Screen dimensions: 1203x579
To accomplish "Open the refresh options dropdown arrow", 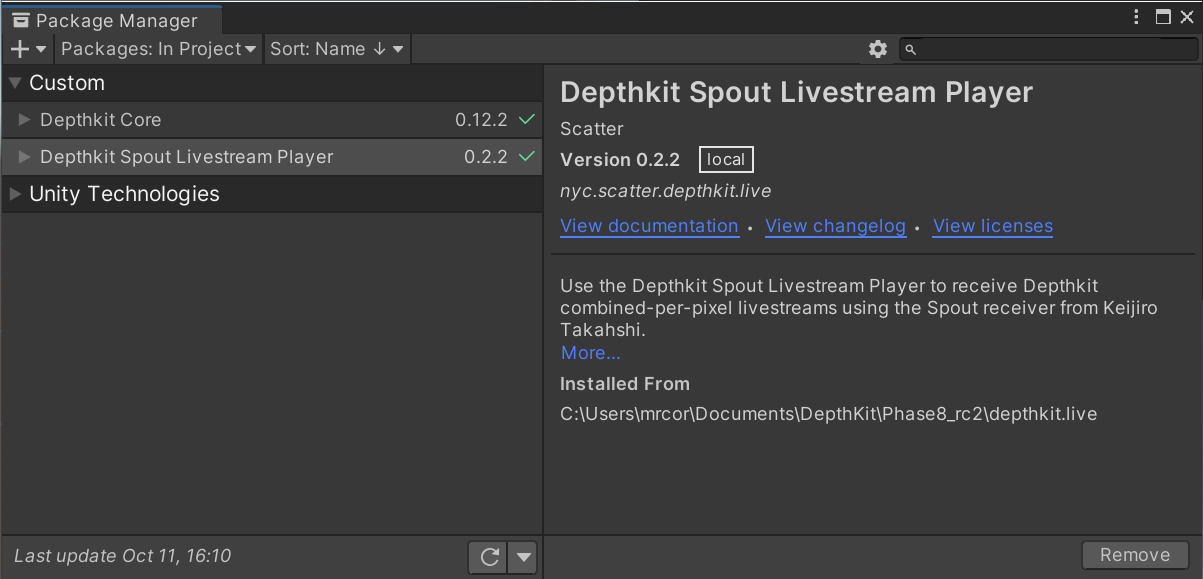I will click(523, 557).
